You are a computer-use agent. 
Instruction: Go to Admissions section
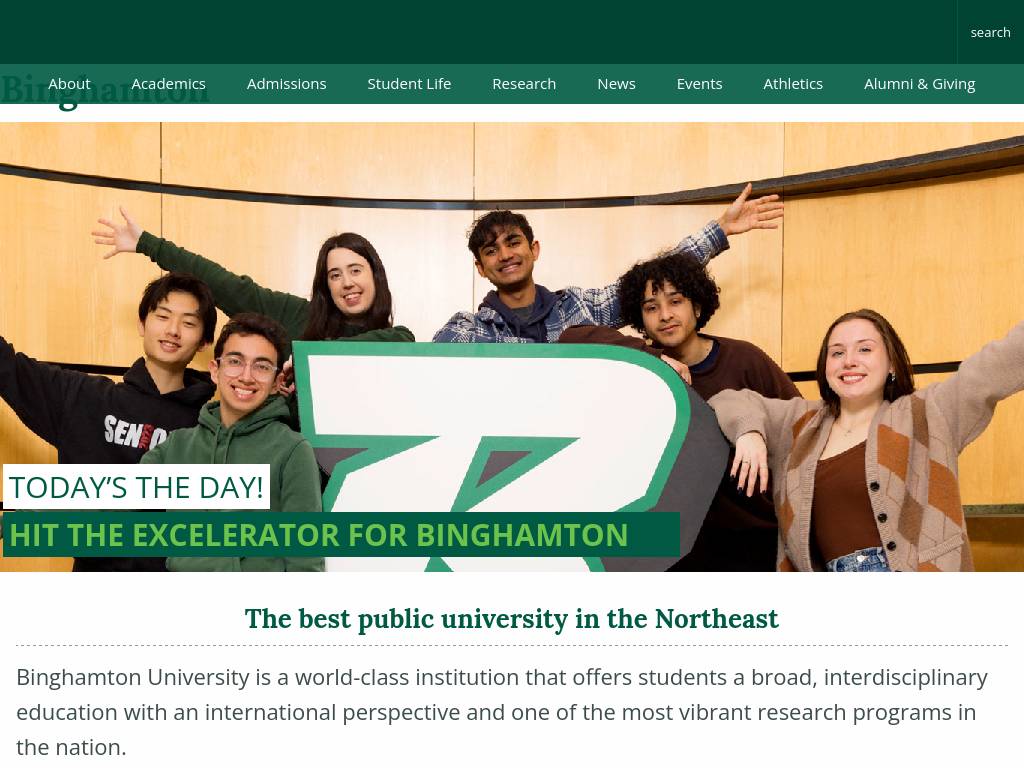(x=286, y=84)
